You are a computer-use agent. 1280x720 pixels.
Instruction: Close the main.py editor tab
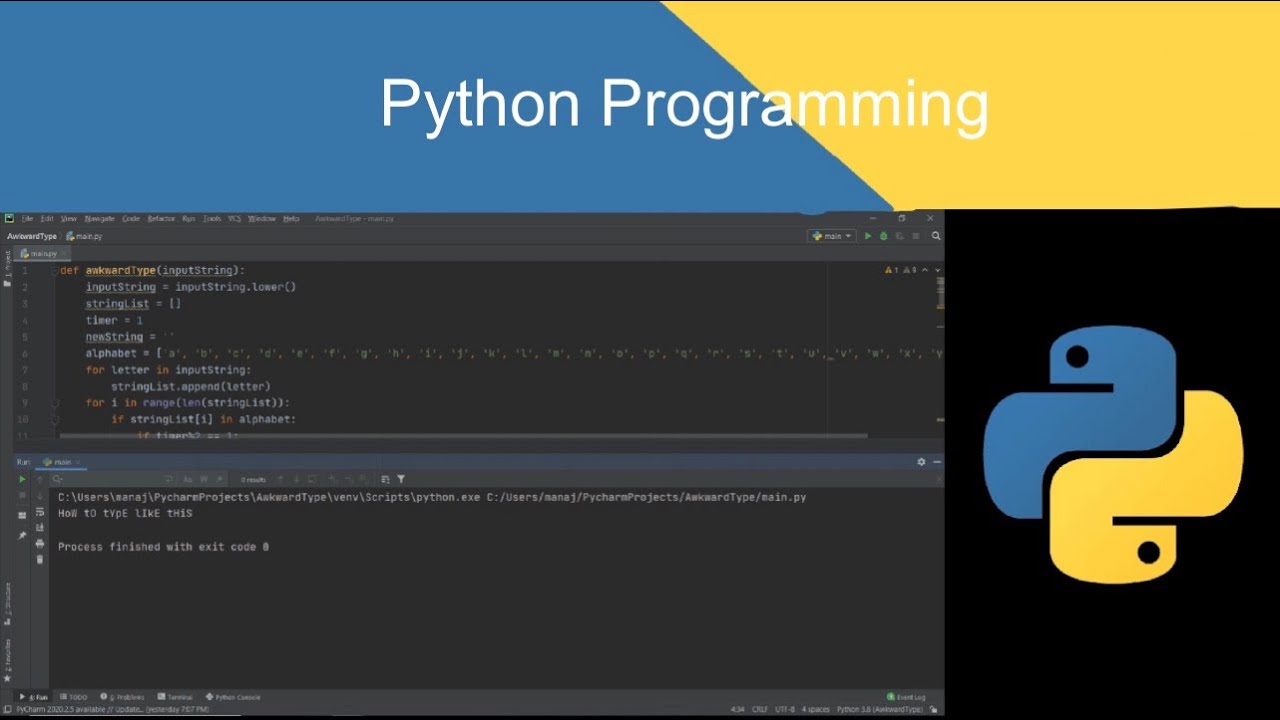click(x=62, y=254)
